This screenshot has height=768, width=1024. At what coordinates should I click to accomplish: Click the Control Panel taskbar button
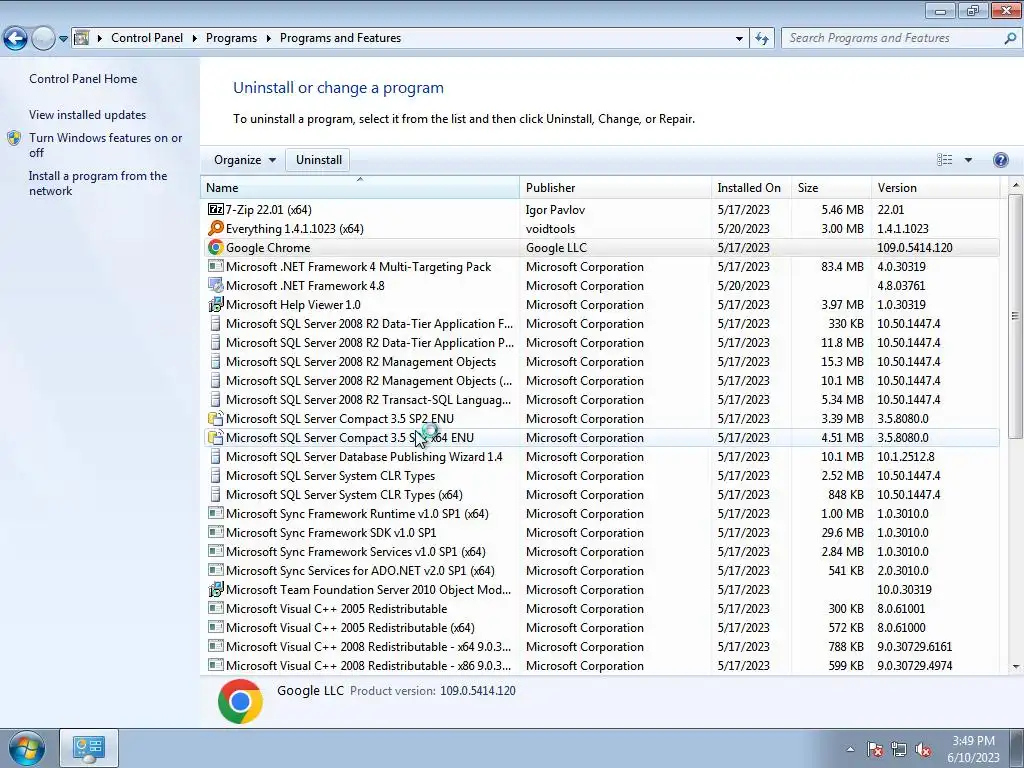[x=89, y=748]
